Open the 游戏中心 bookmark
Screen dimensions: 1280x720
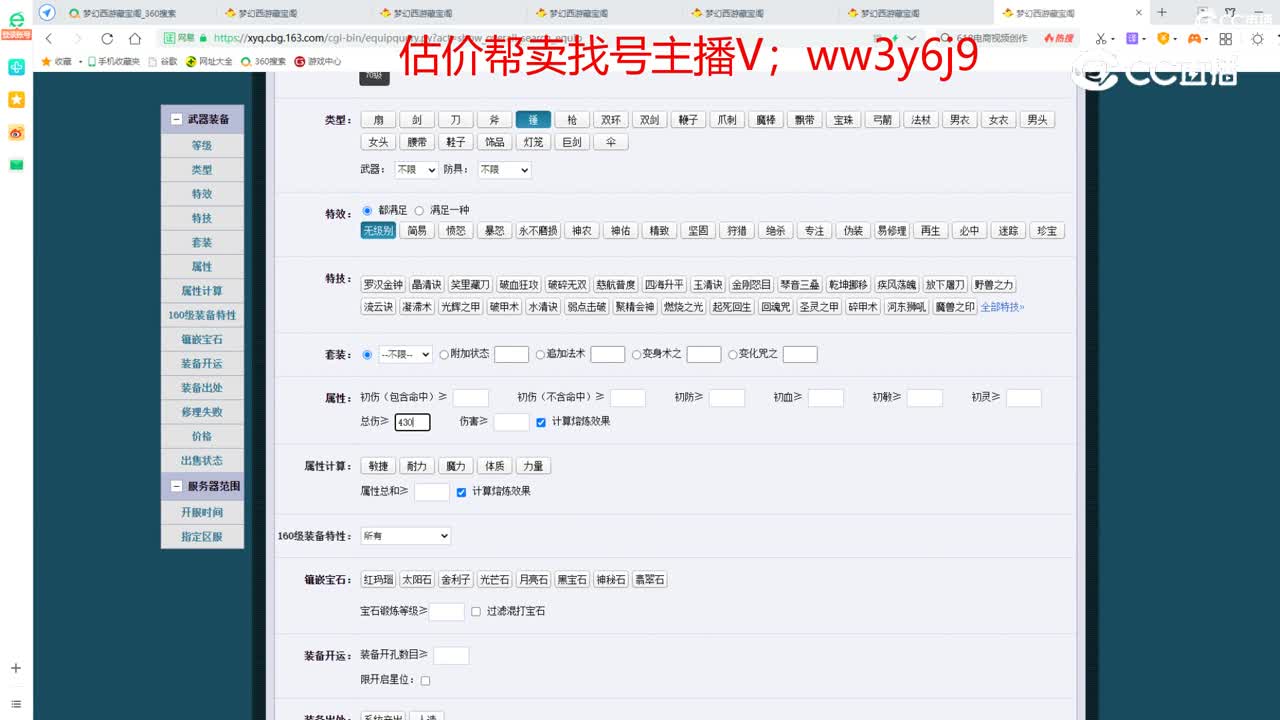[x=314, y=60]
